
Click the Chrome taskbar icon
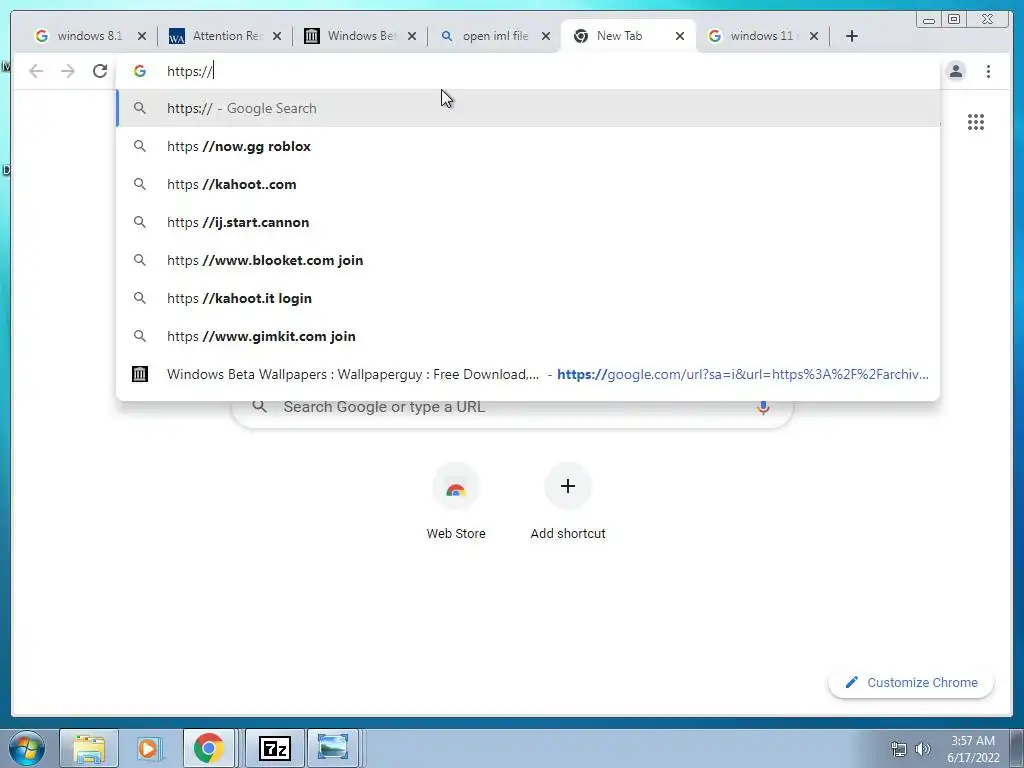[x=208, y=748]
